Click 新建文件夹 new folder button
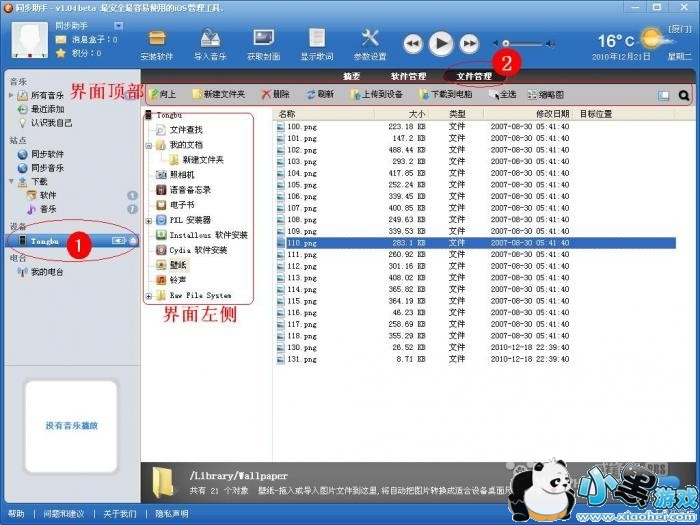 pyautogui.click(x=219, y=94)
